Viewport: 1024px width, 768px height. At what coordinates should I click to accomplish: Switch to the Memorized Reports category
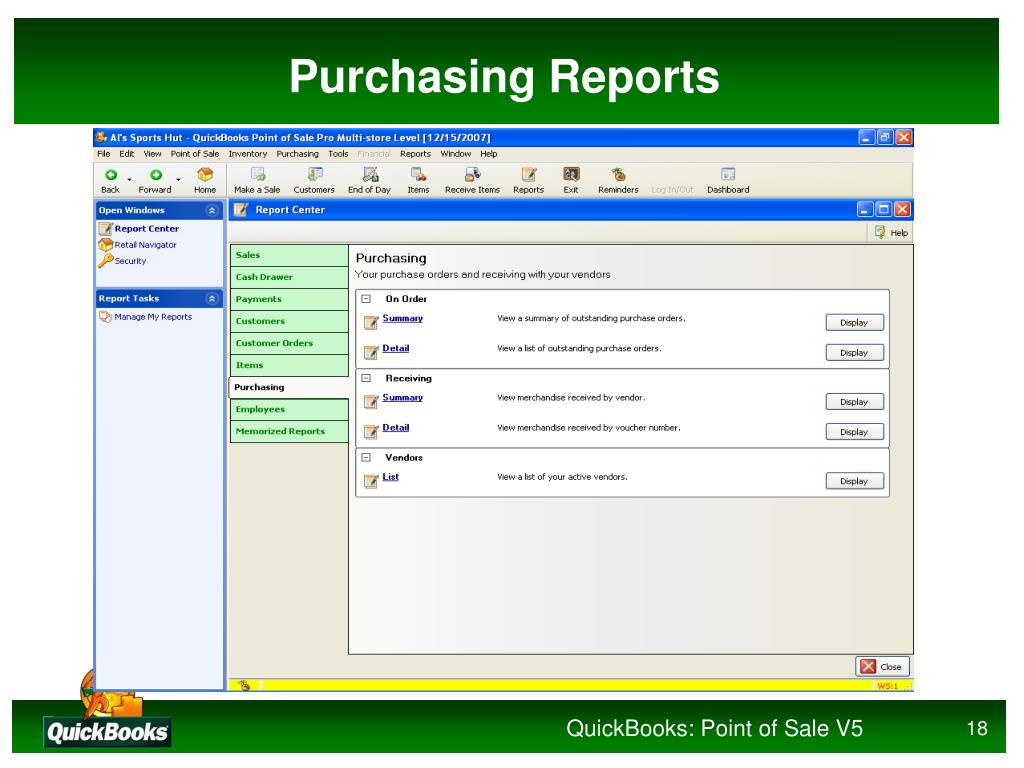point(289,431)
